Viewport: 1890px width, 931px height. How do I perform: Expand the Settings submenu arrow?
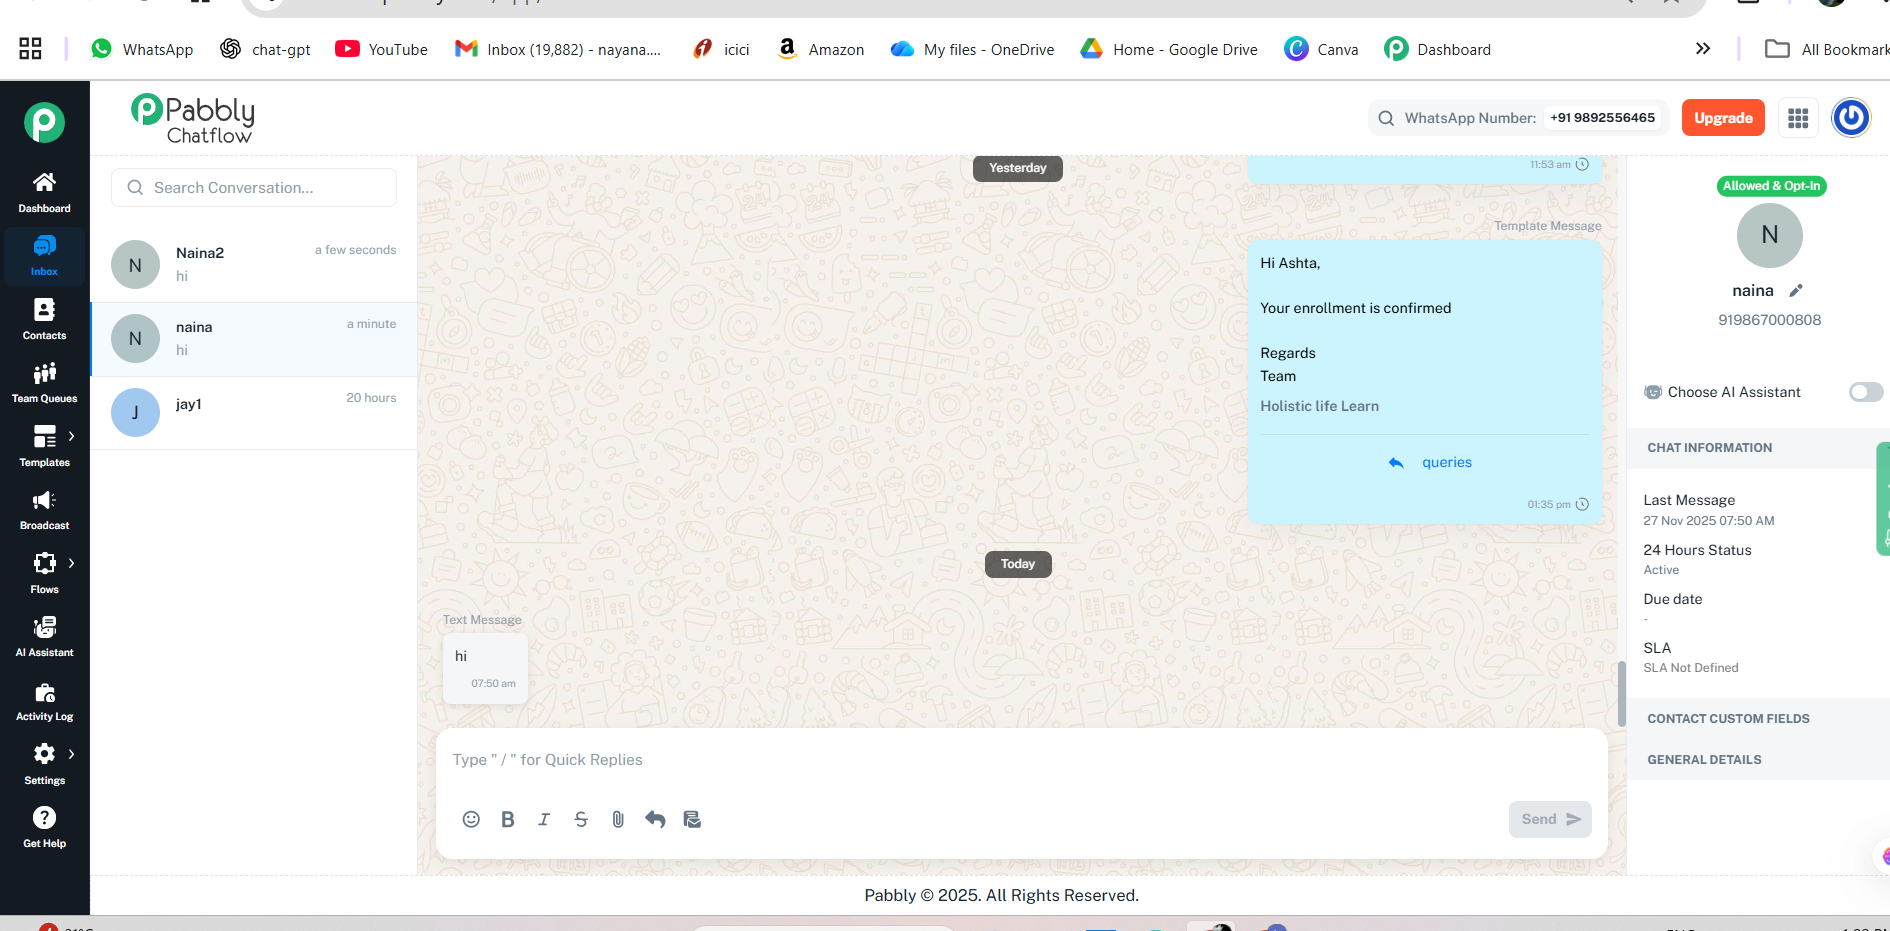point(71,754)
